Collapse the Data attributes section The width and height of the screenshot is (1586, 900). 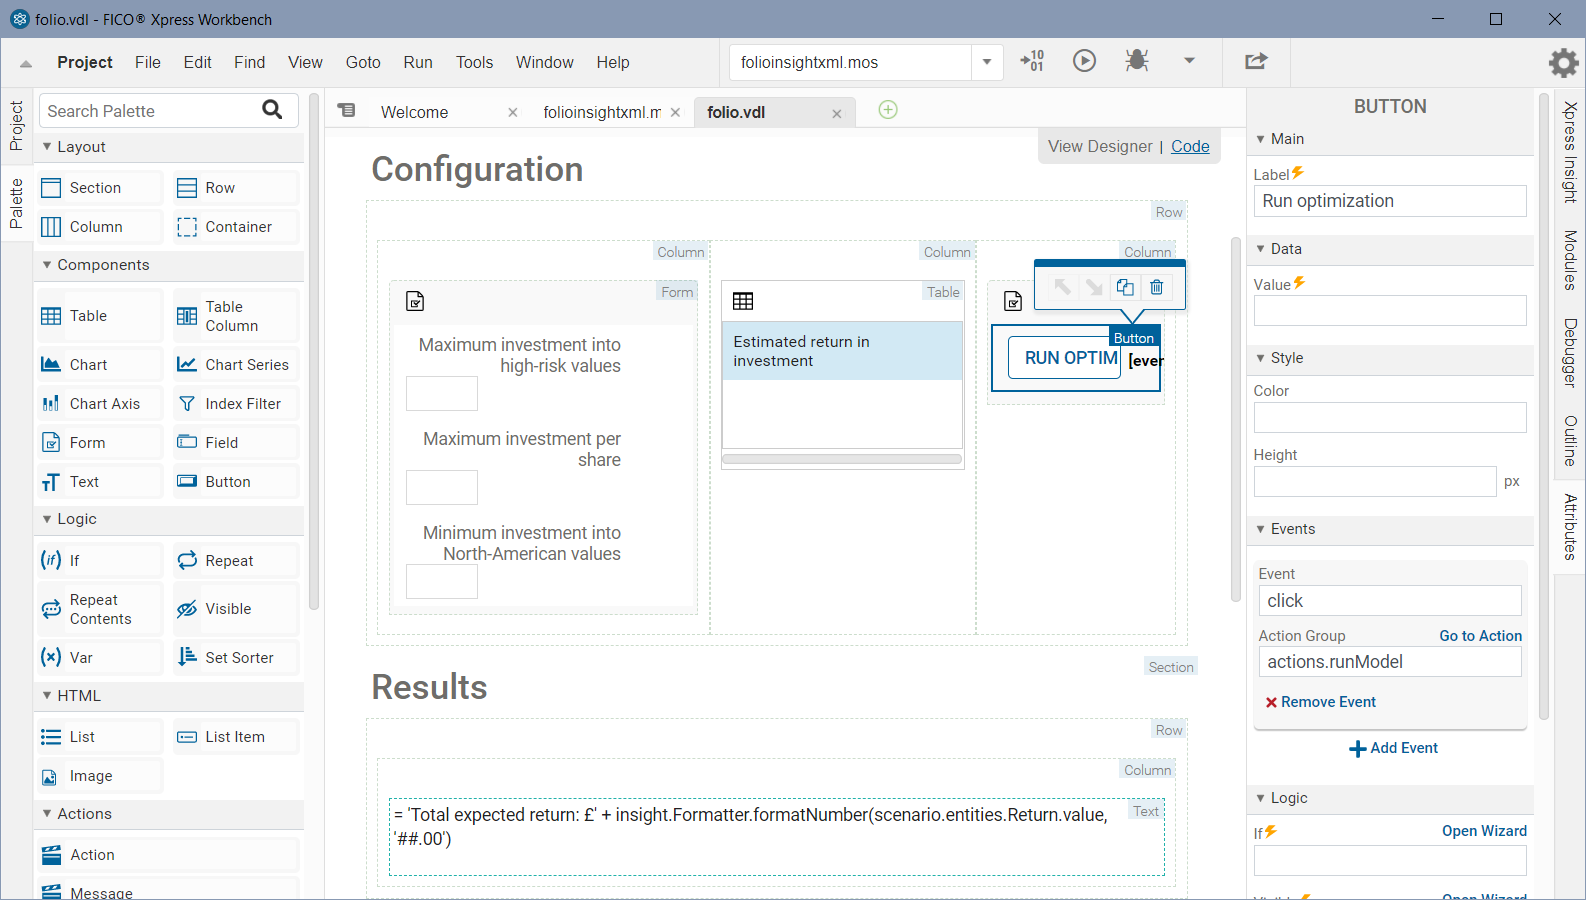(1261, 249)
